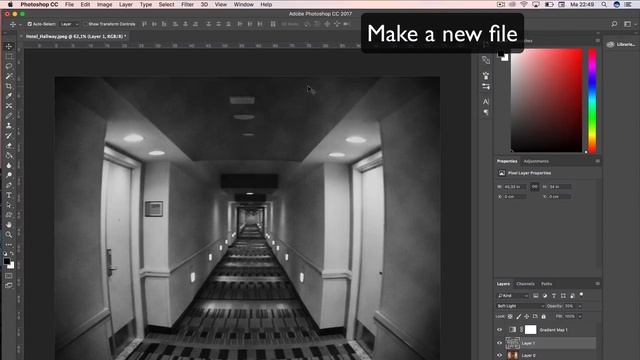Swap foreground and background colors

click(12, 254)
